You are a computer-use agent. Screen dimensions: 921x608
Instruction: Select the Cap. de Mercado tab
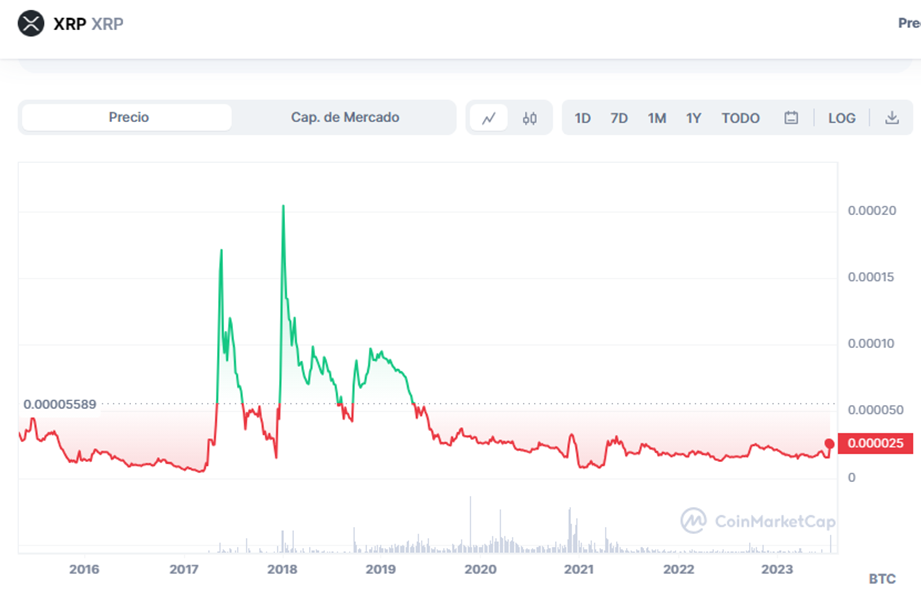click(345, 117)
